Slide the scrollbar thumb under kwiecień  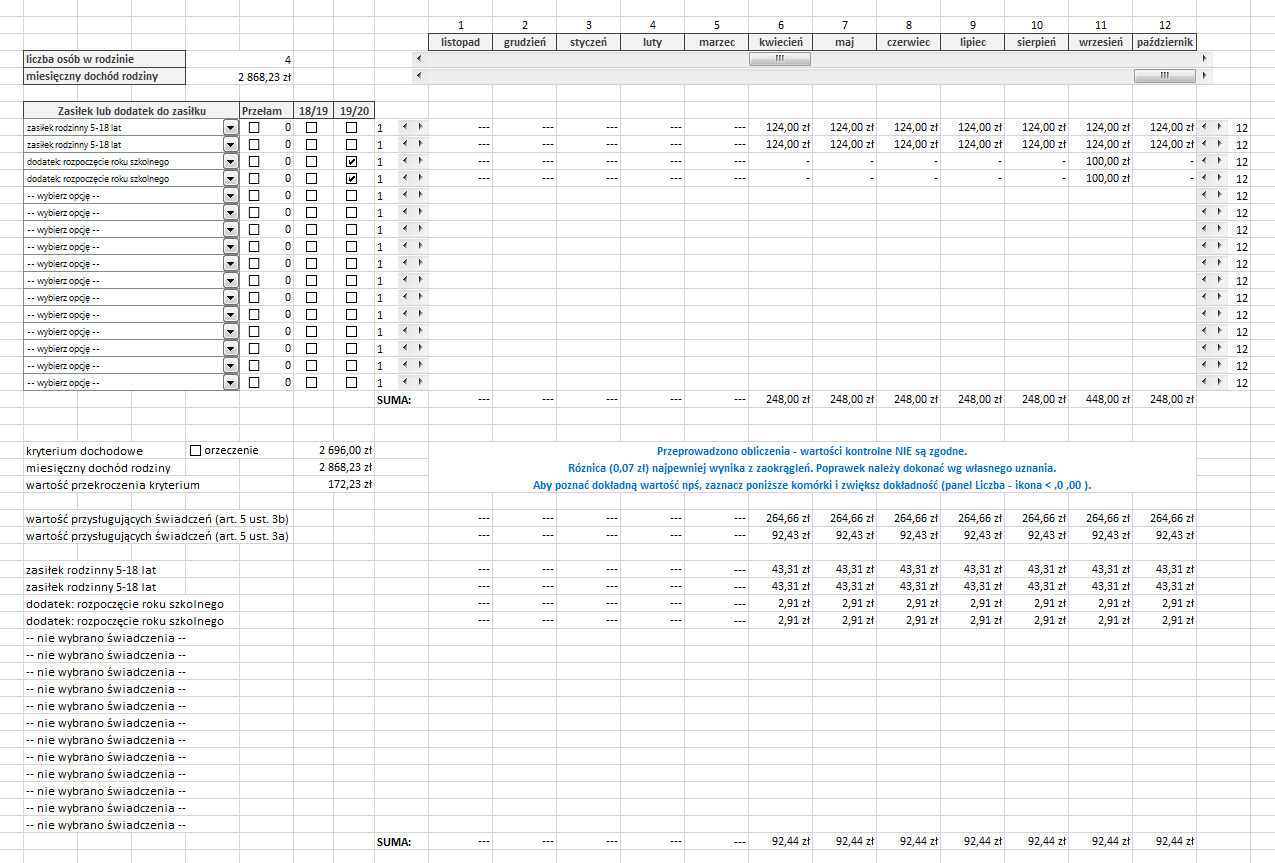779,59
